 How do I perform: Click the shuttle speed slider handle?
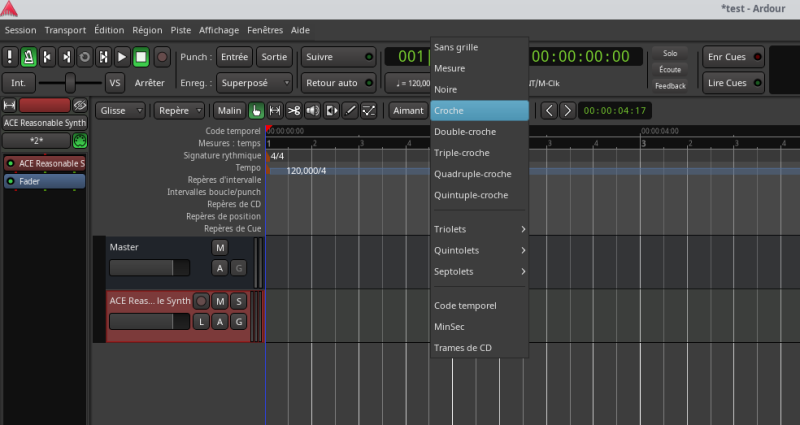(69, 83)
